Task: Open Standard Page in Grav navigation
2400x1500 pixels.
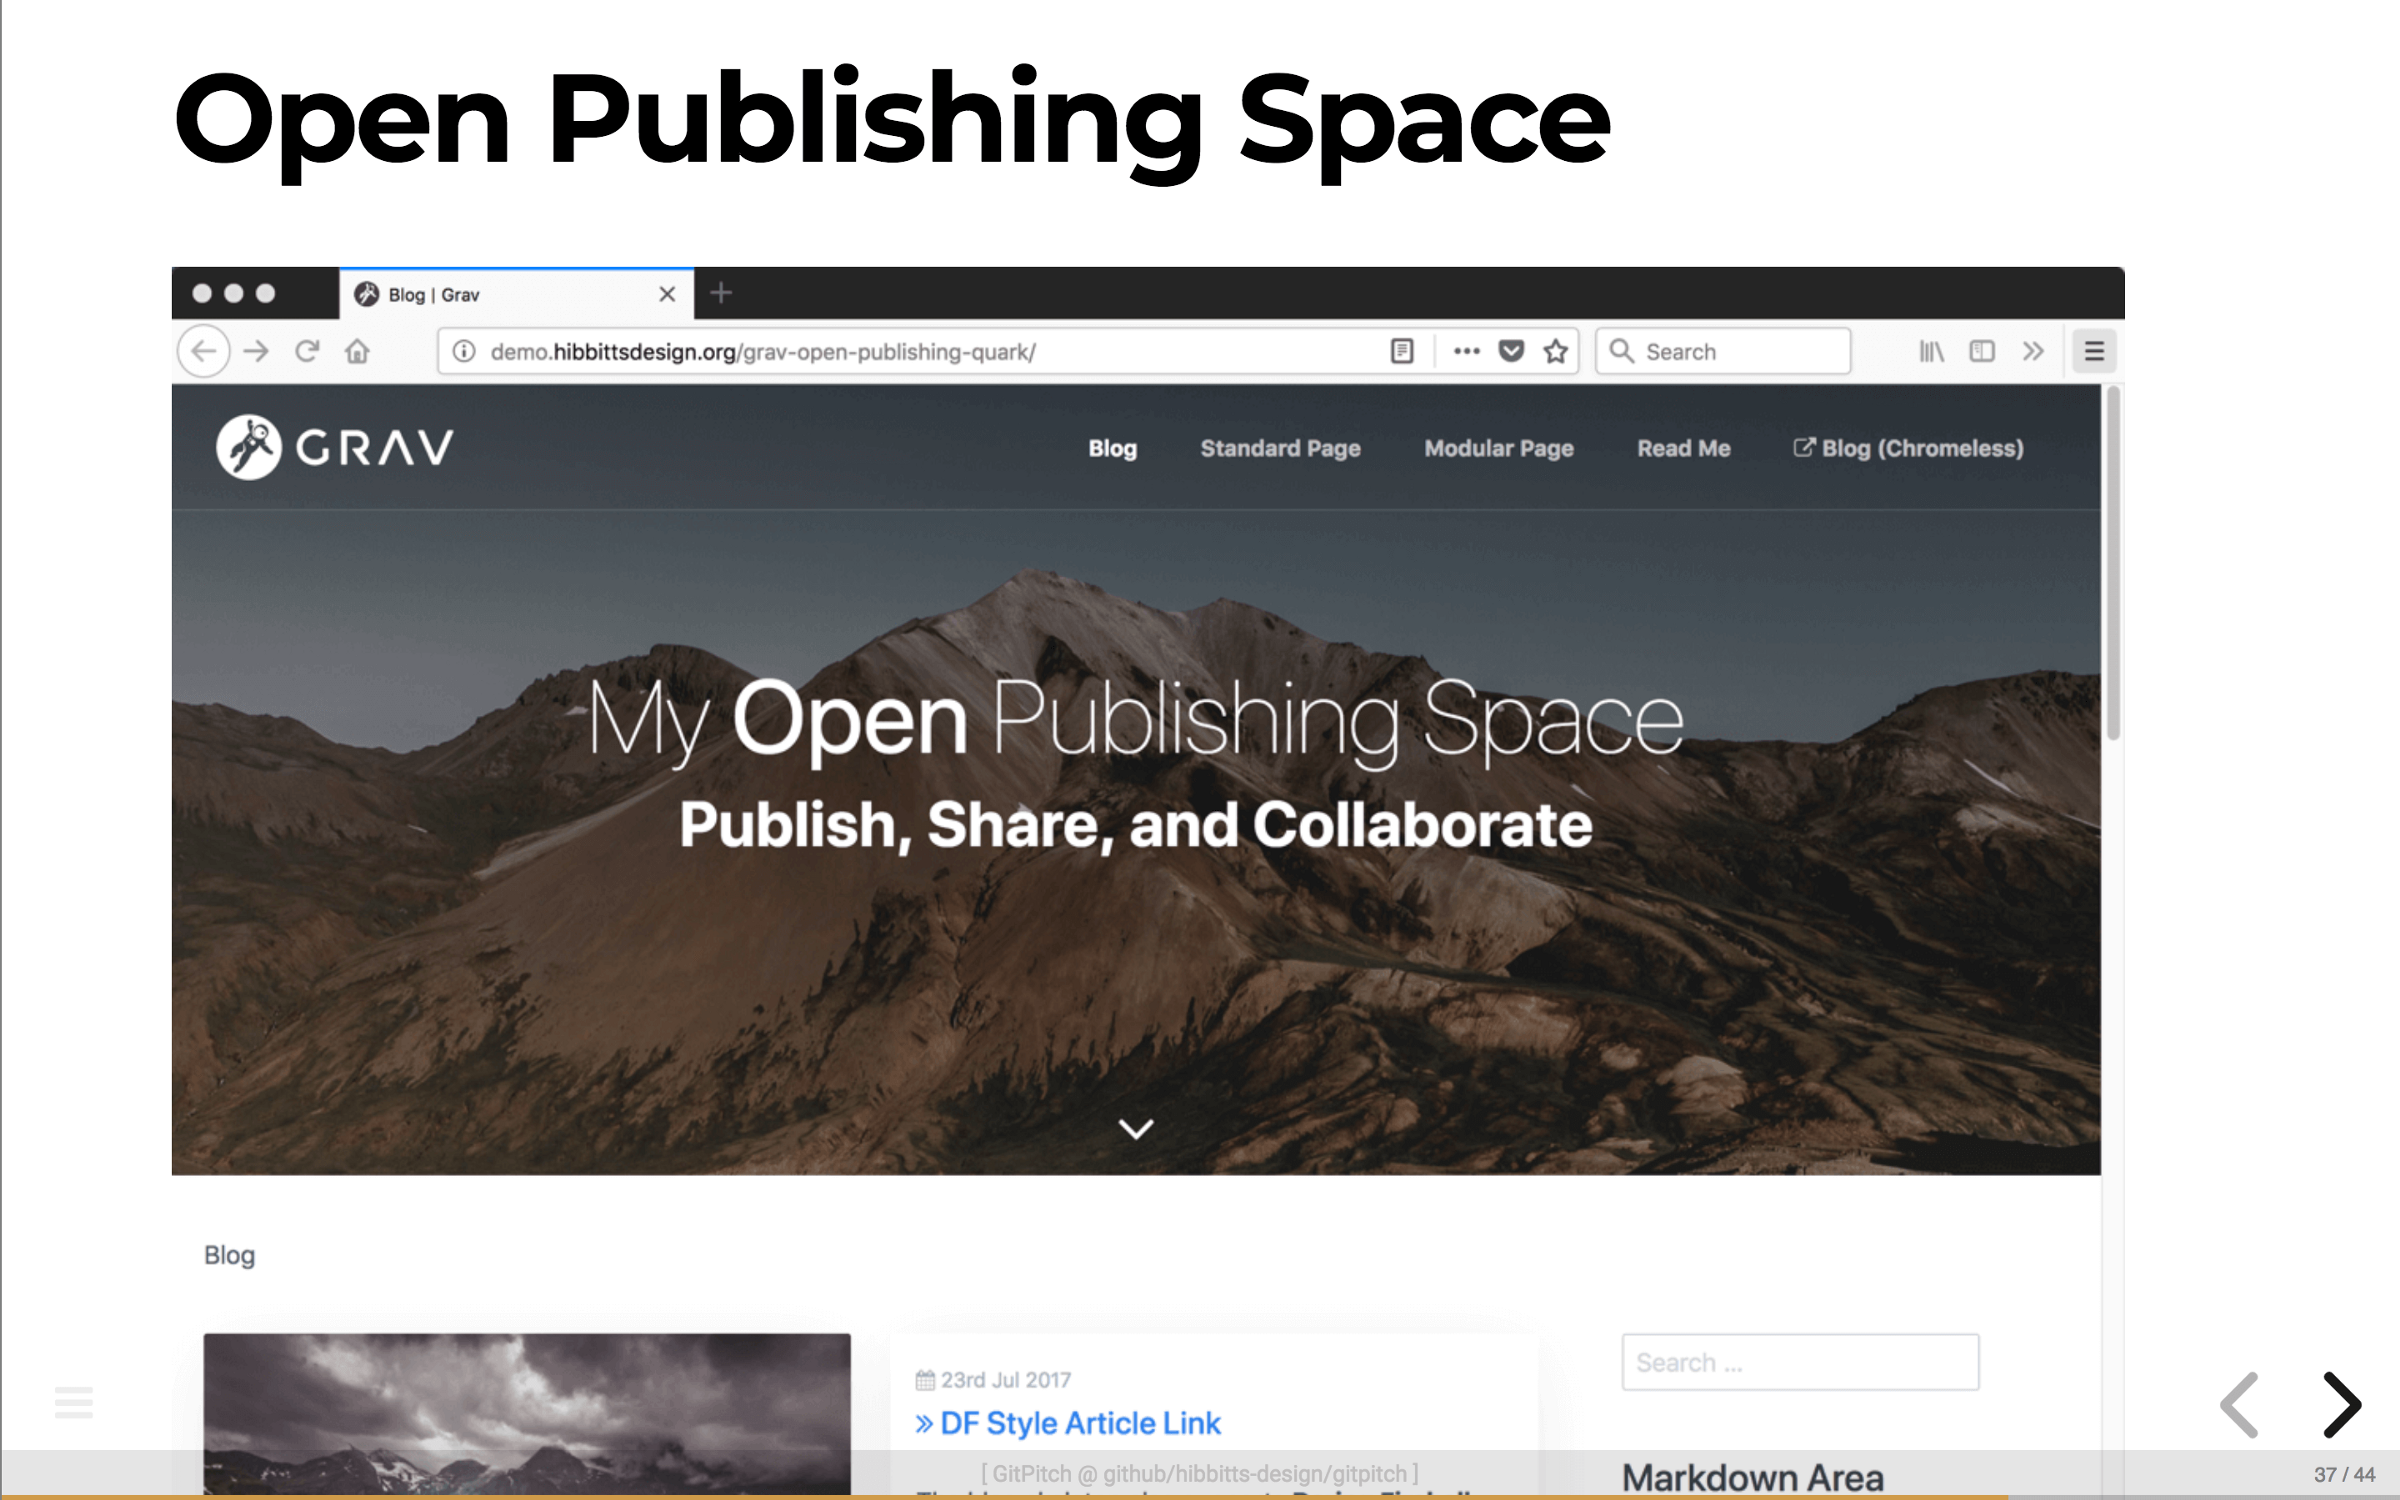Action: pos(1280,448)
